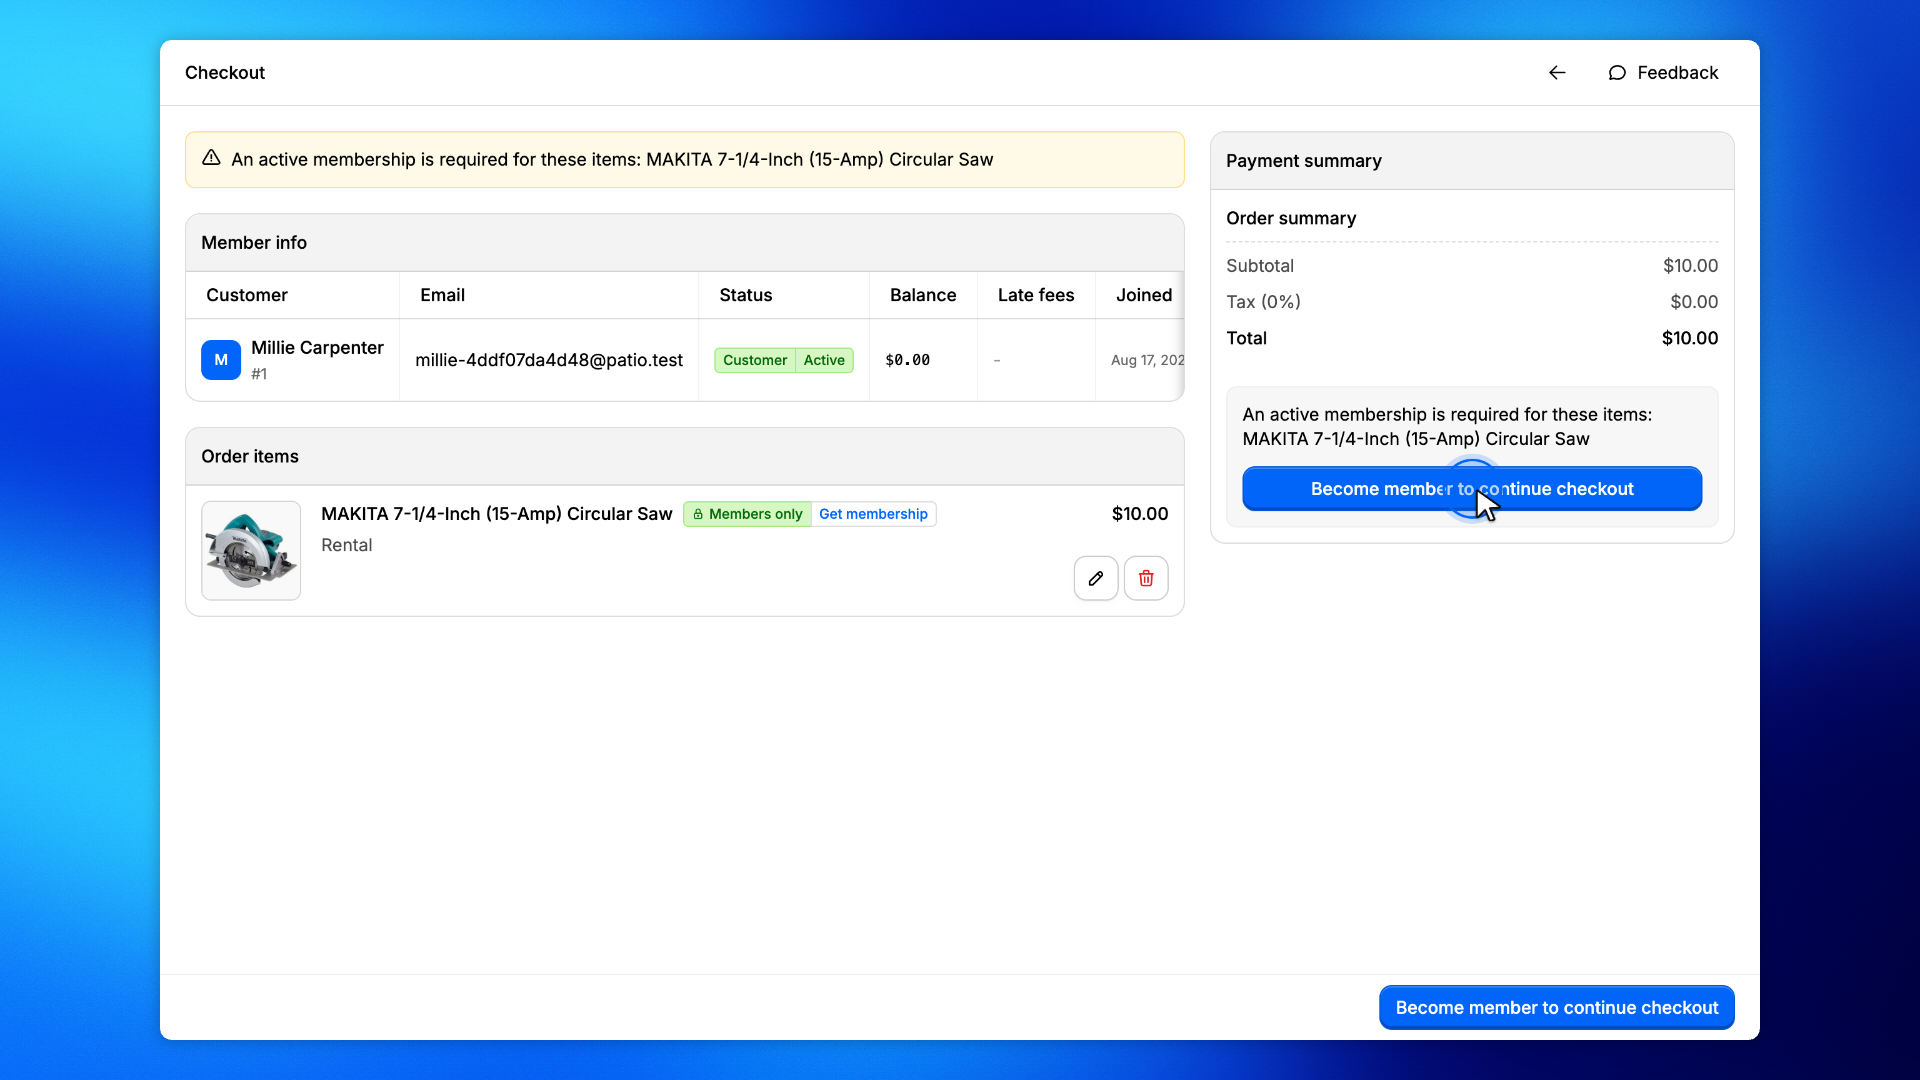The height and width of the screenshot is (1080, 1920).
Task: Click MAKITA Circular Saw item title
Action: pos(496,514)
